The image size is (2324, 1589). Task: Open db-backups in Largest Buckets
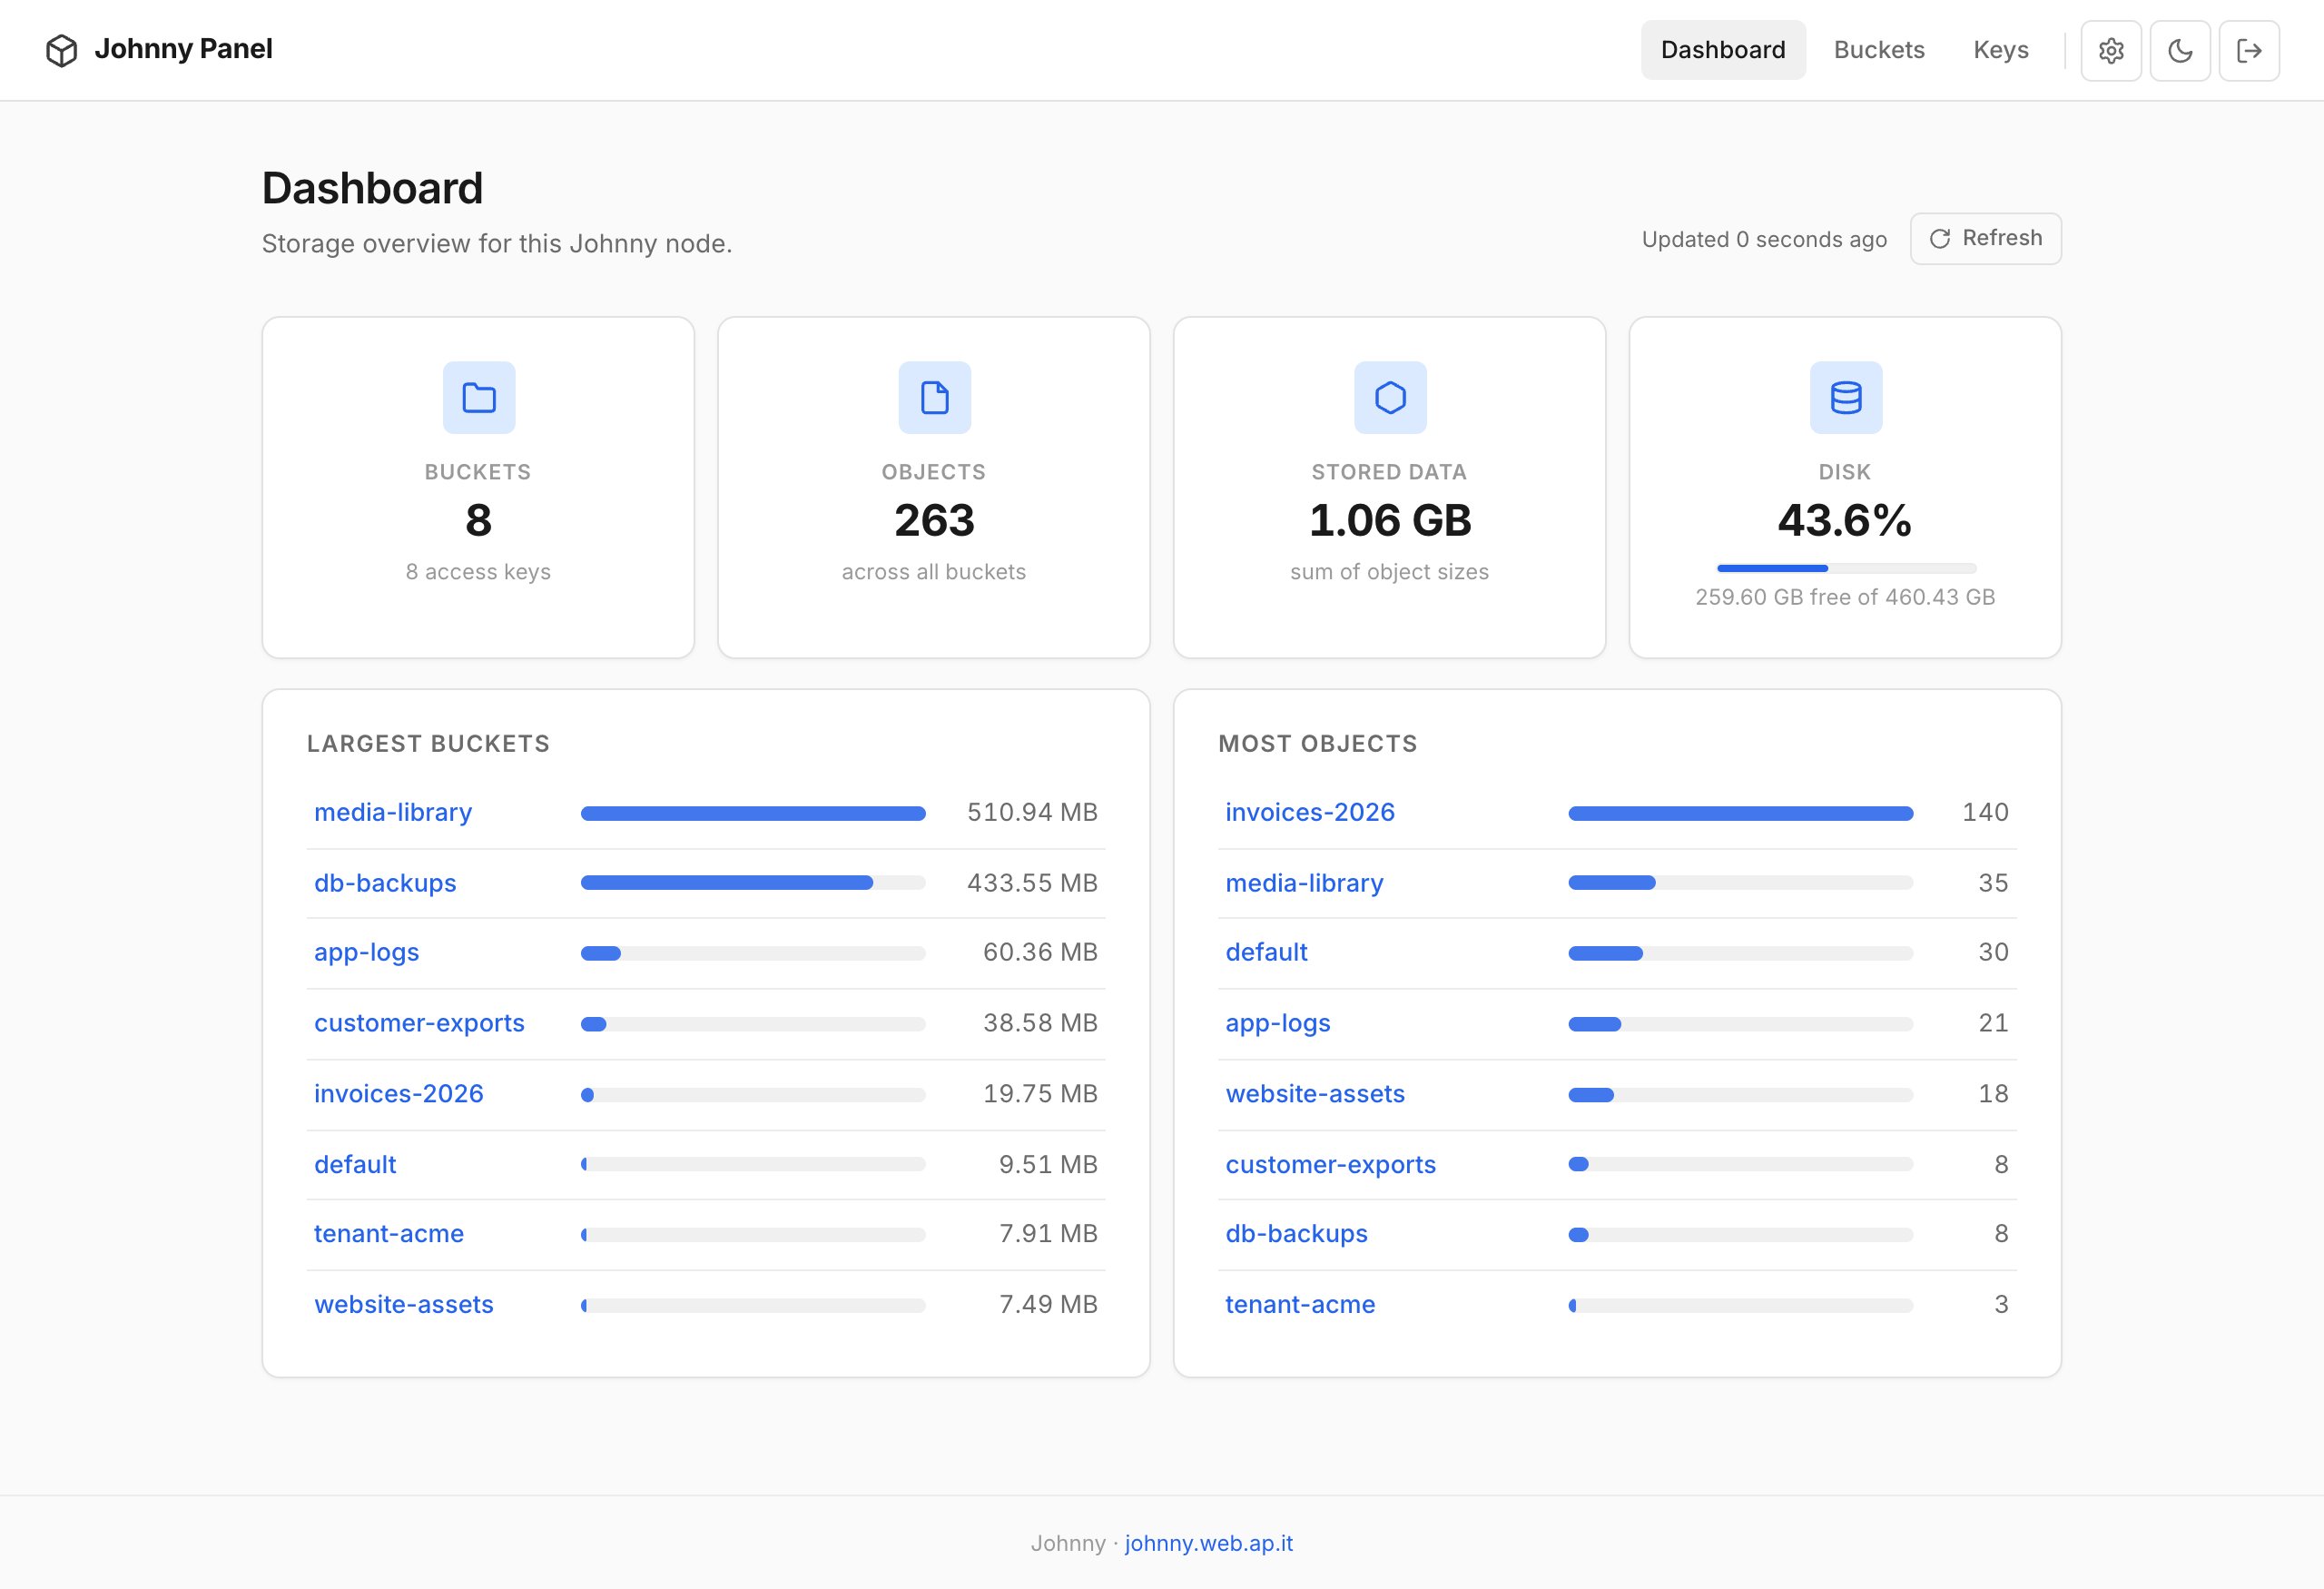coord(385,883)
